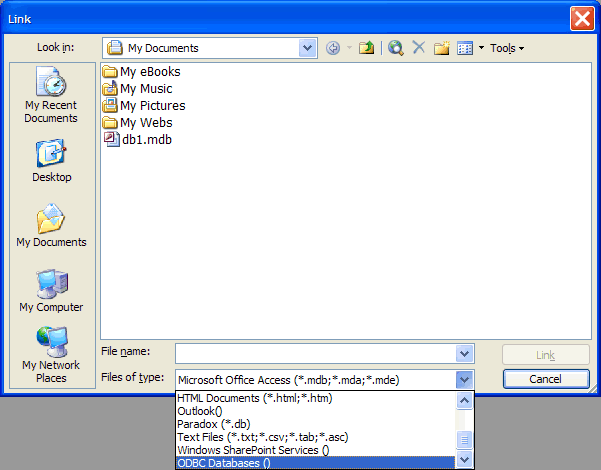The height and width of the screenshot is (470, 601).
Task: Click Search the Web icon
Action: click(x=396, y=48)
